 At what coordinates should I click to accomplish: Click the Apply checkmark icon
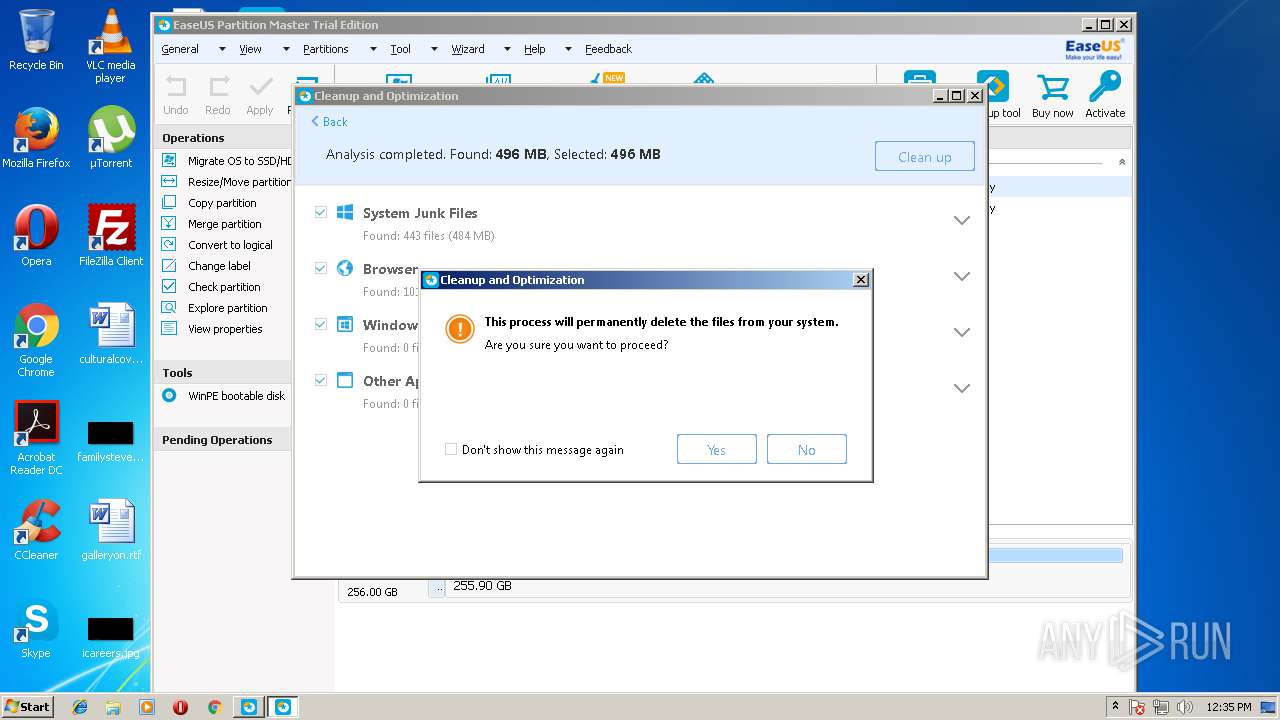pyautogui.click(x=260, y=86)
